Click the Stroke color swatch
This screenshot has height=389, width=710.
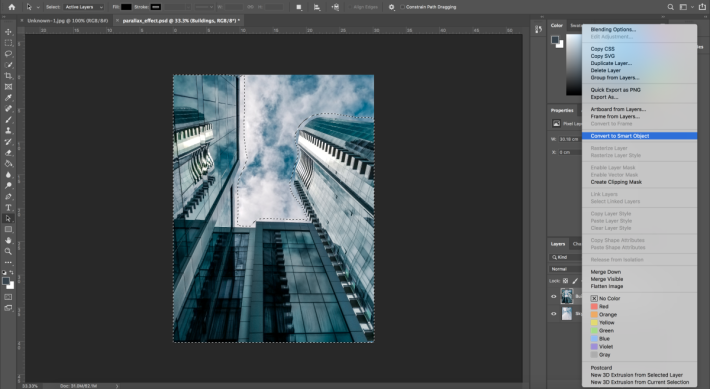point(156,7)
